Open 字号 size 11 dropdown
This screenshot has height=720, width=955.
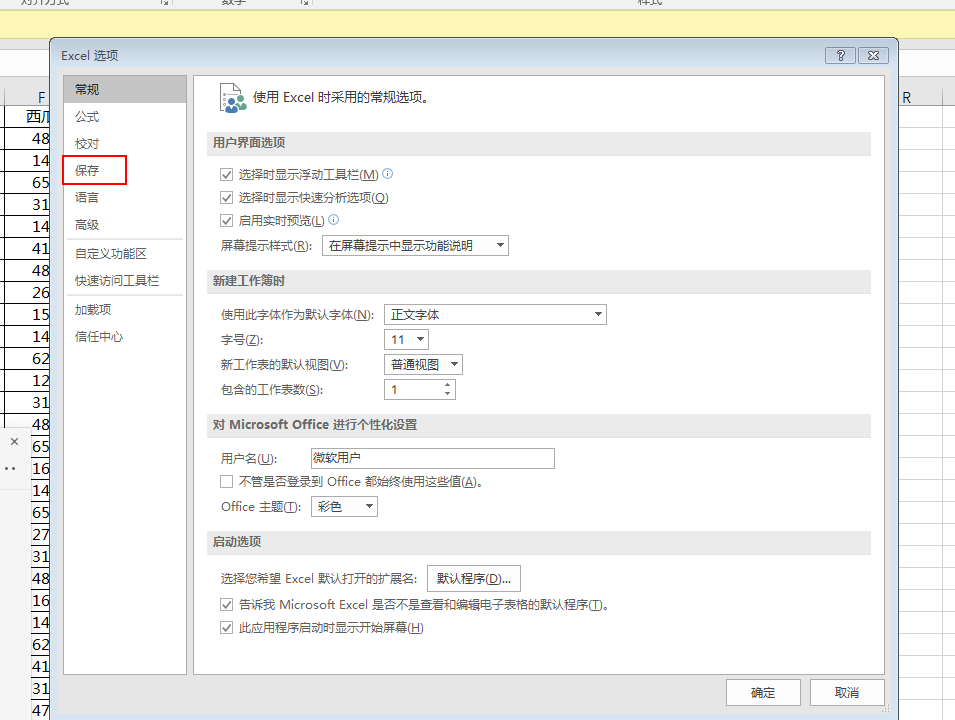406,339
